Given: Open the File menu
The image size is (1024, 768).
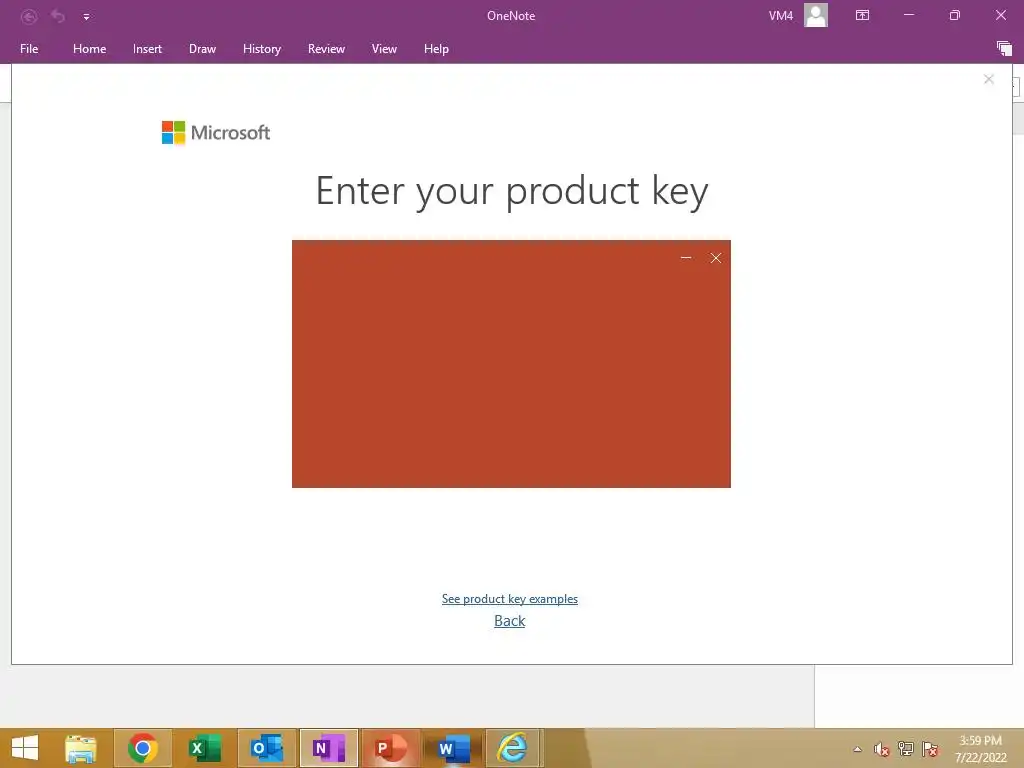Looking at the screenshot, I should [x=29, y=49].
